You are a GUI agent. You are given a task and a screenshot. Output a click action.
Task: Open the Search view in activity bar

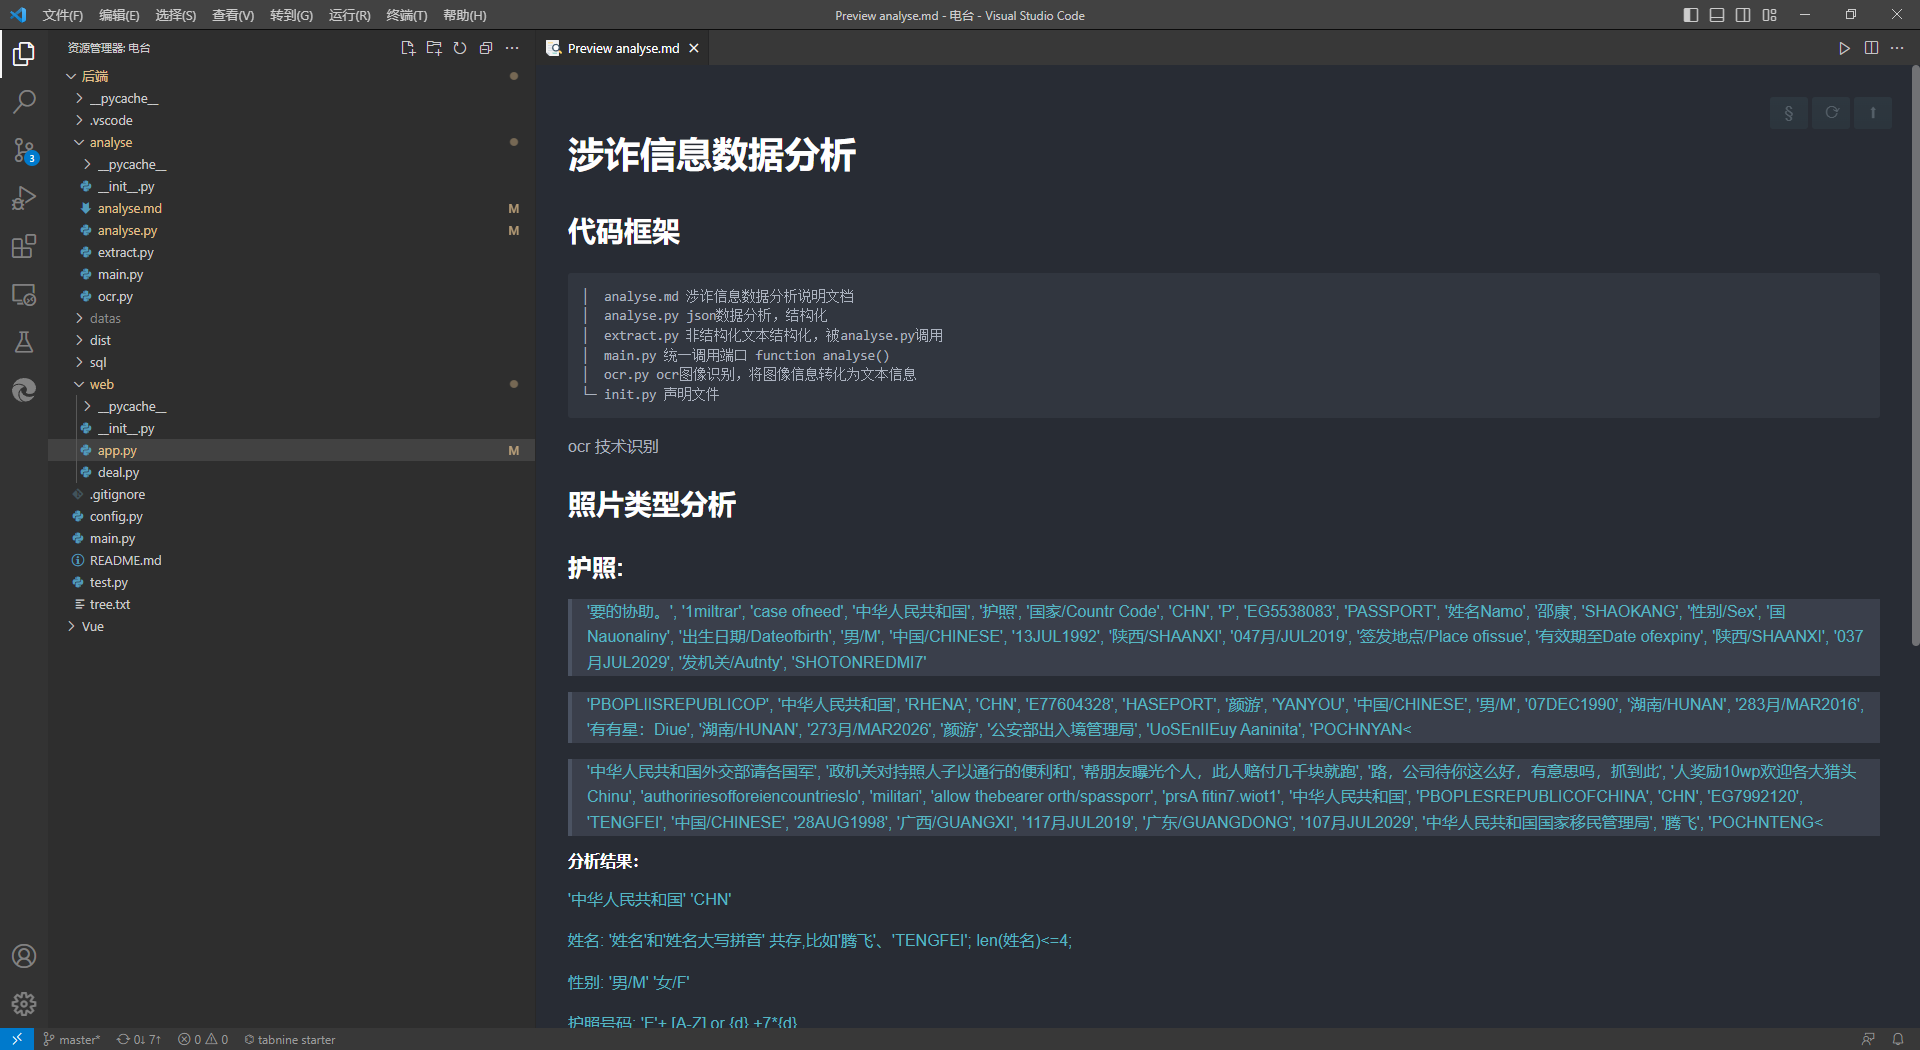coord(24,102)
